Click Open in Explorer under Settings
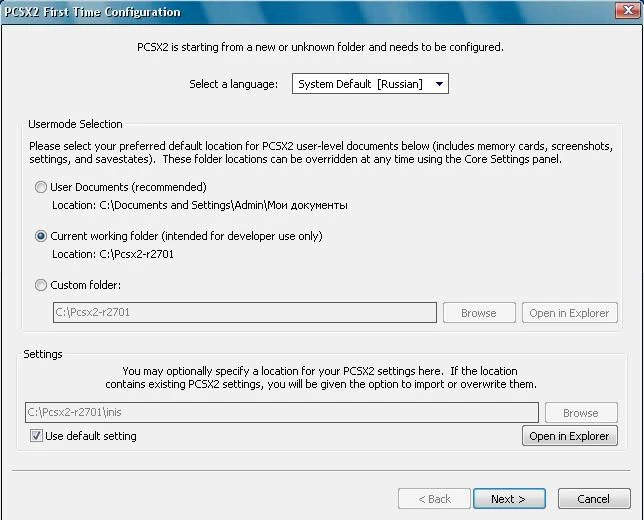644x520 pixels. (x=570, y=436)
